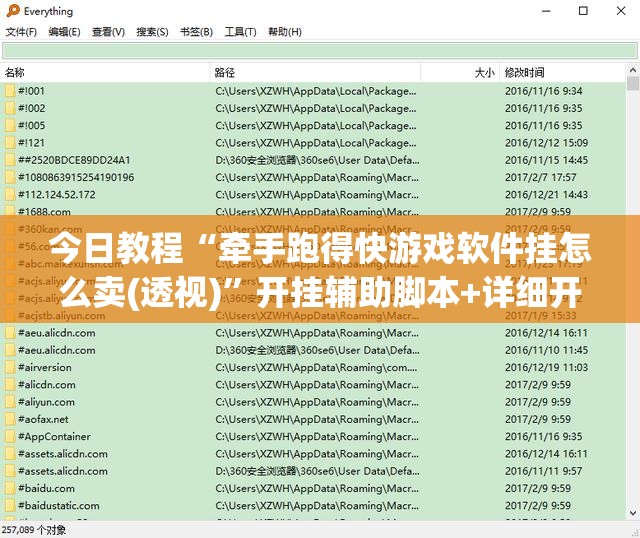Click the 257,089 个对象 status text
Viewport: 640px width, 538px height.
coord(33,530)
